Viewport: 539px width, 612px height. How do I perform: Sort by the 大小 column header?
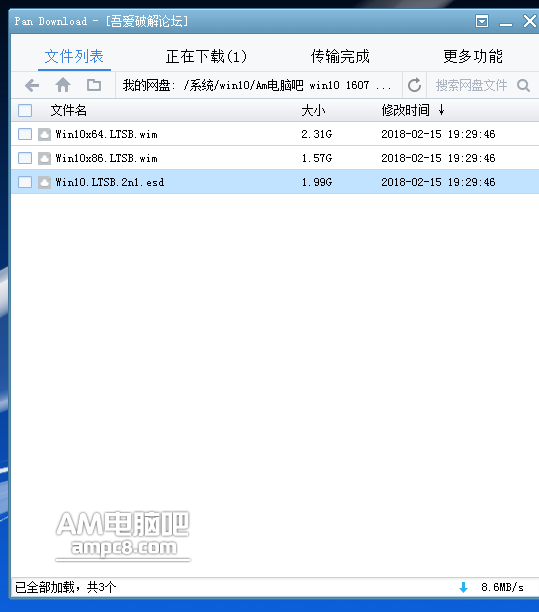[313, 110]
